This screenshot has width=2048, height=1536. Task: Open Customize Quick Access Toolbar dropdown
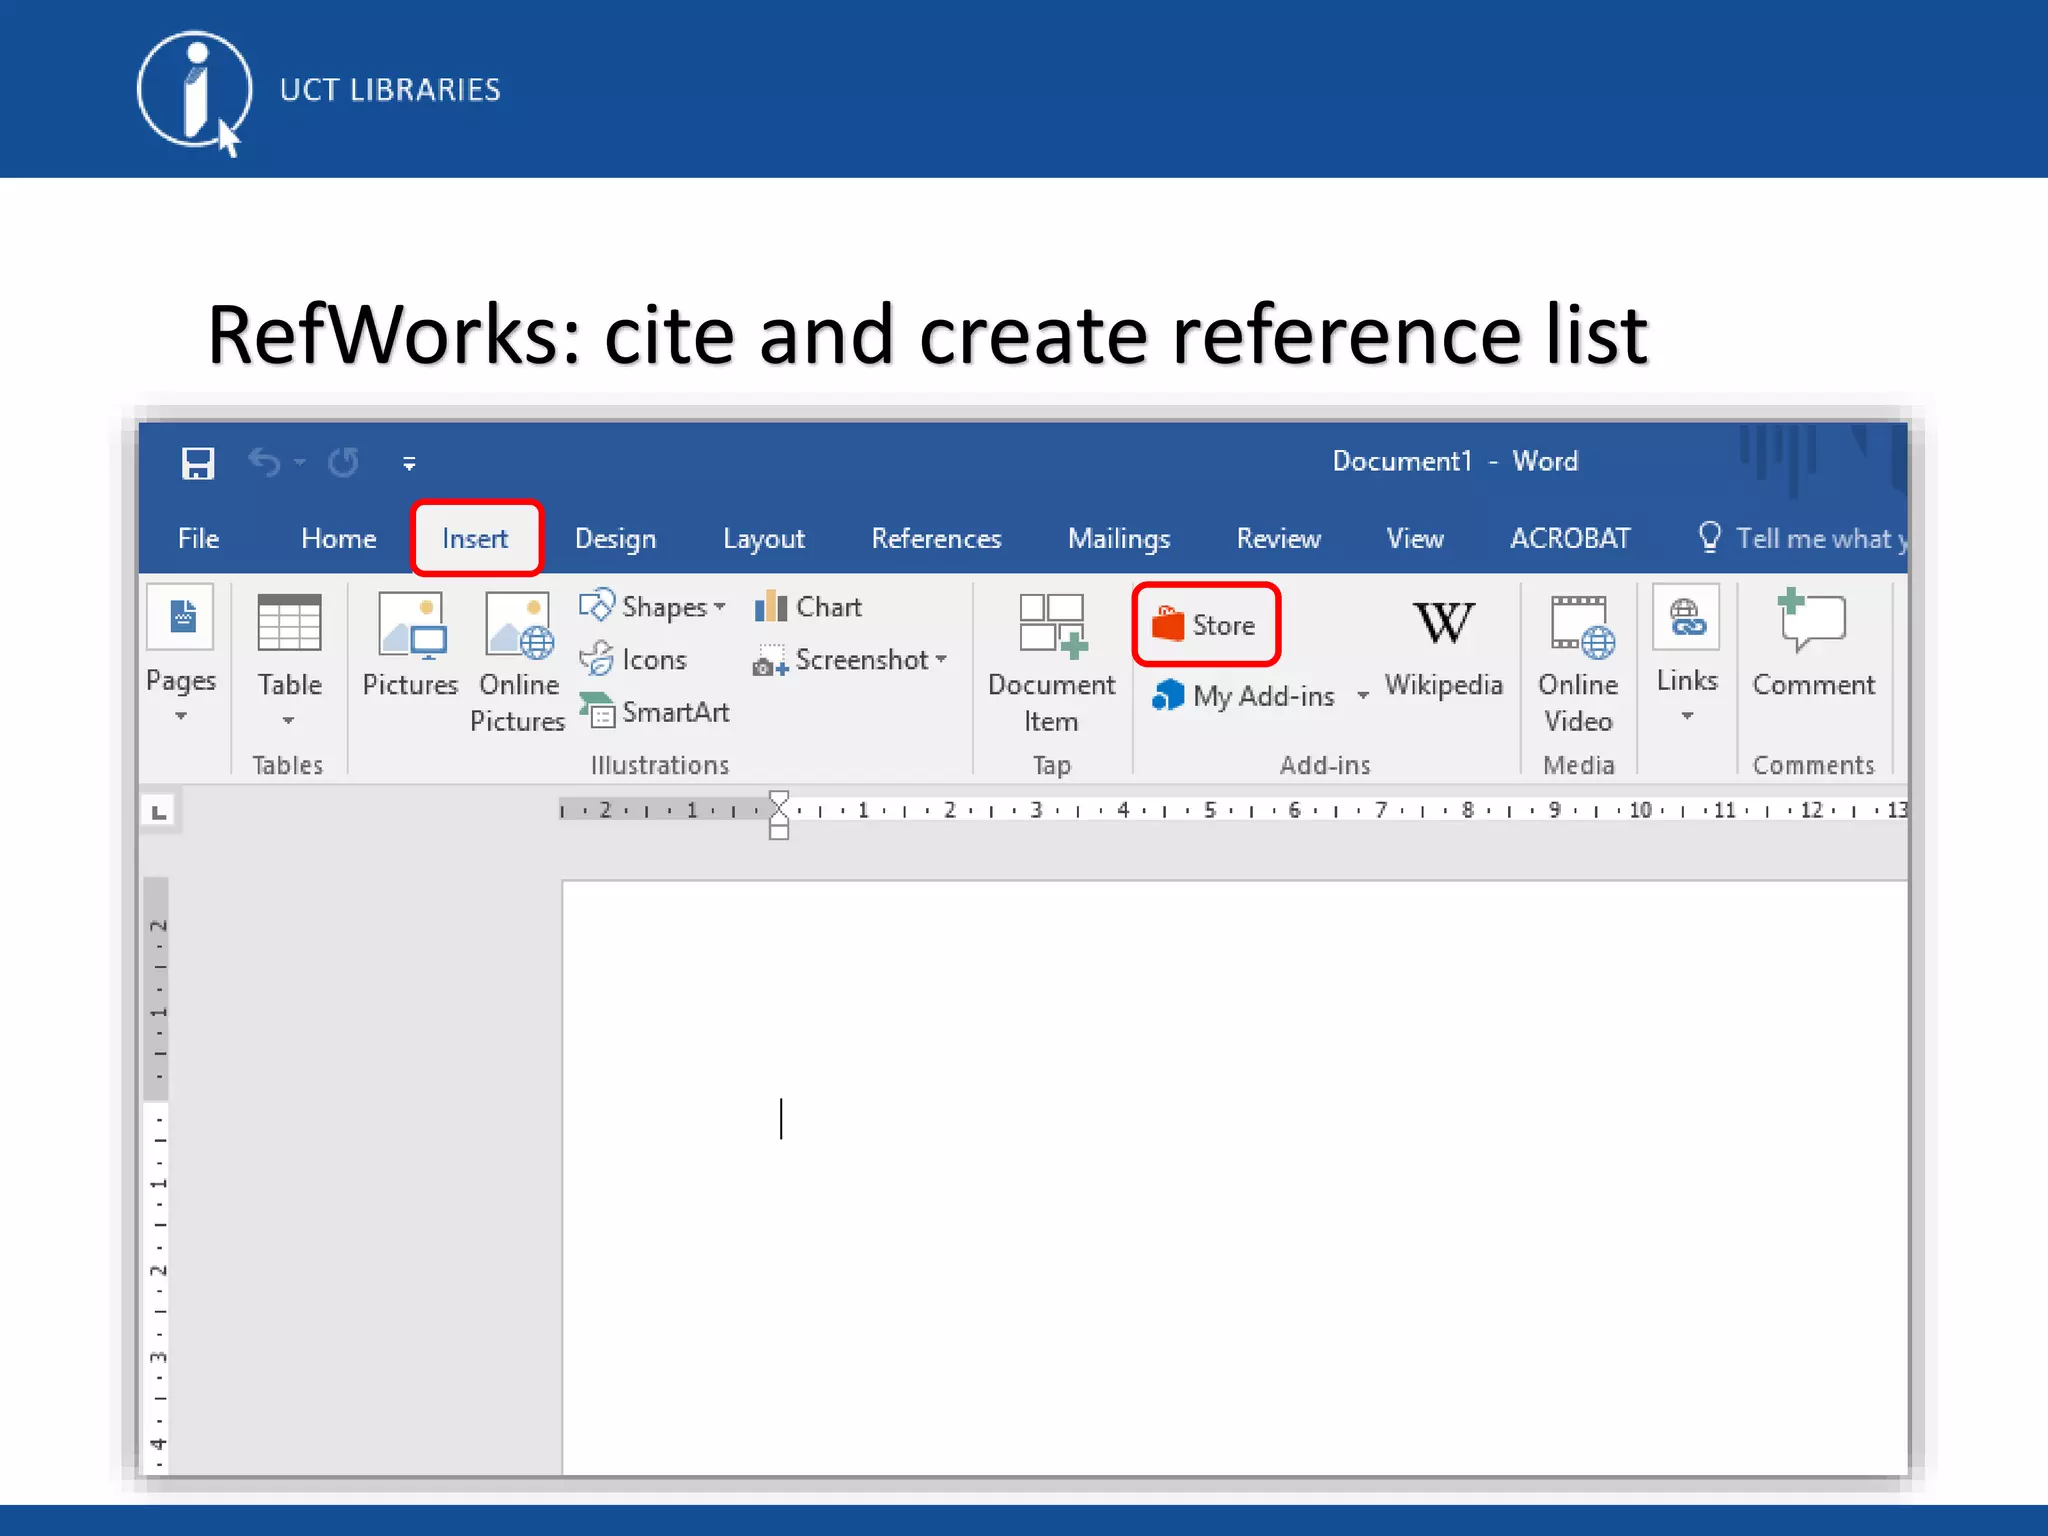point(409,463)
